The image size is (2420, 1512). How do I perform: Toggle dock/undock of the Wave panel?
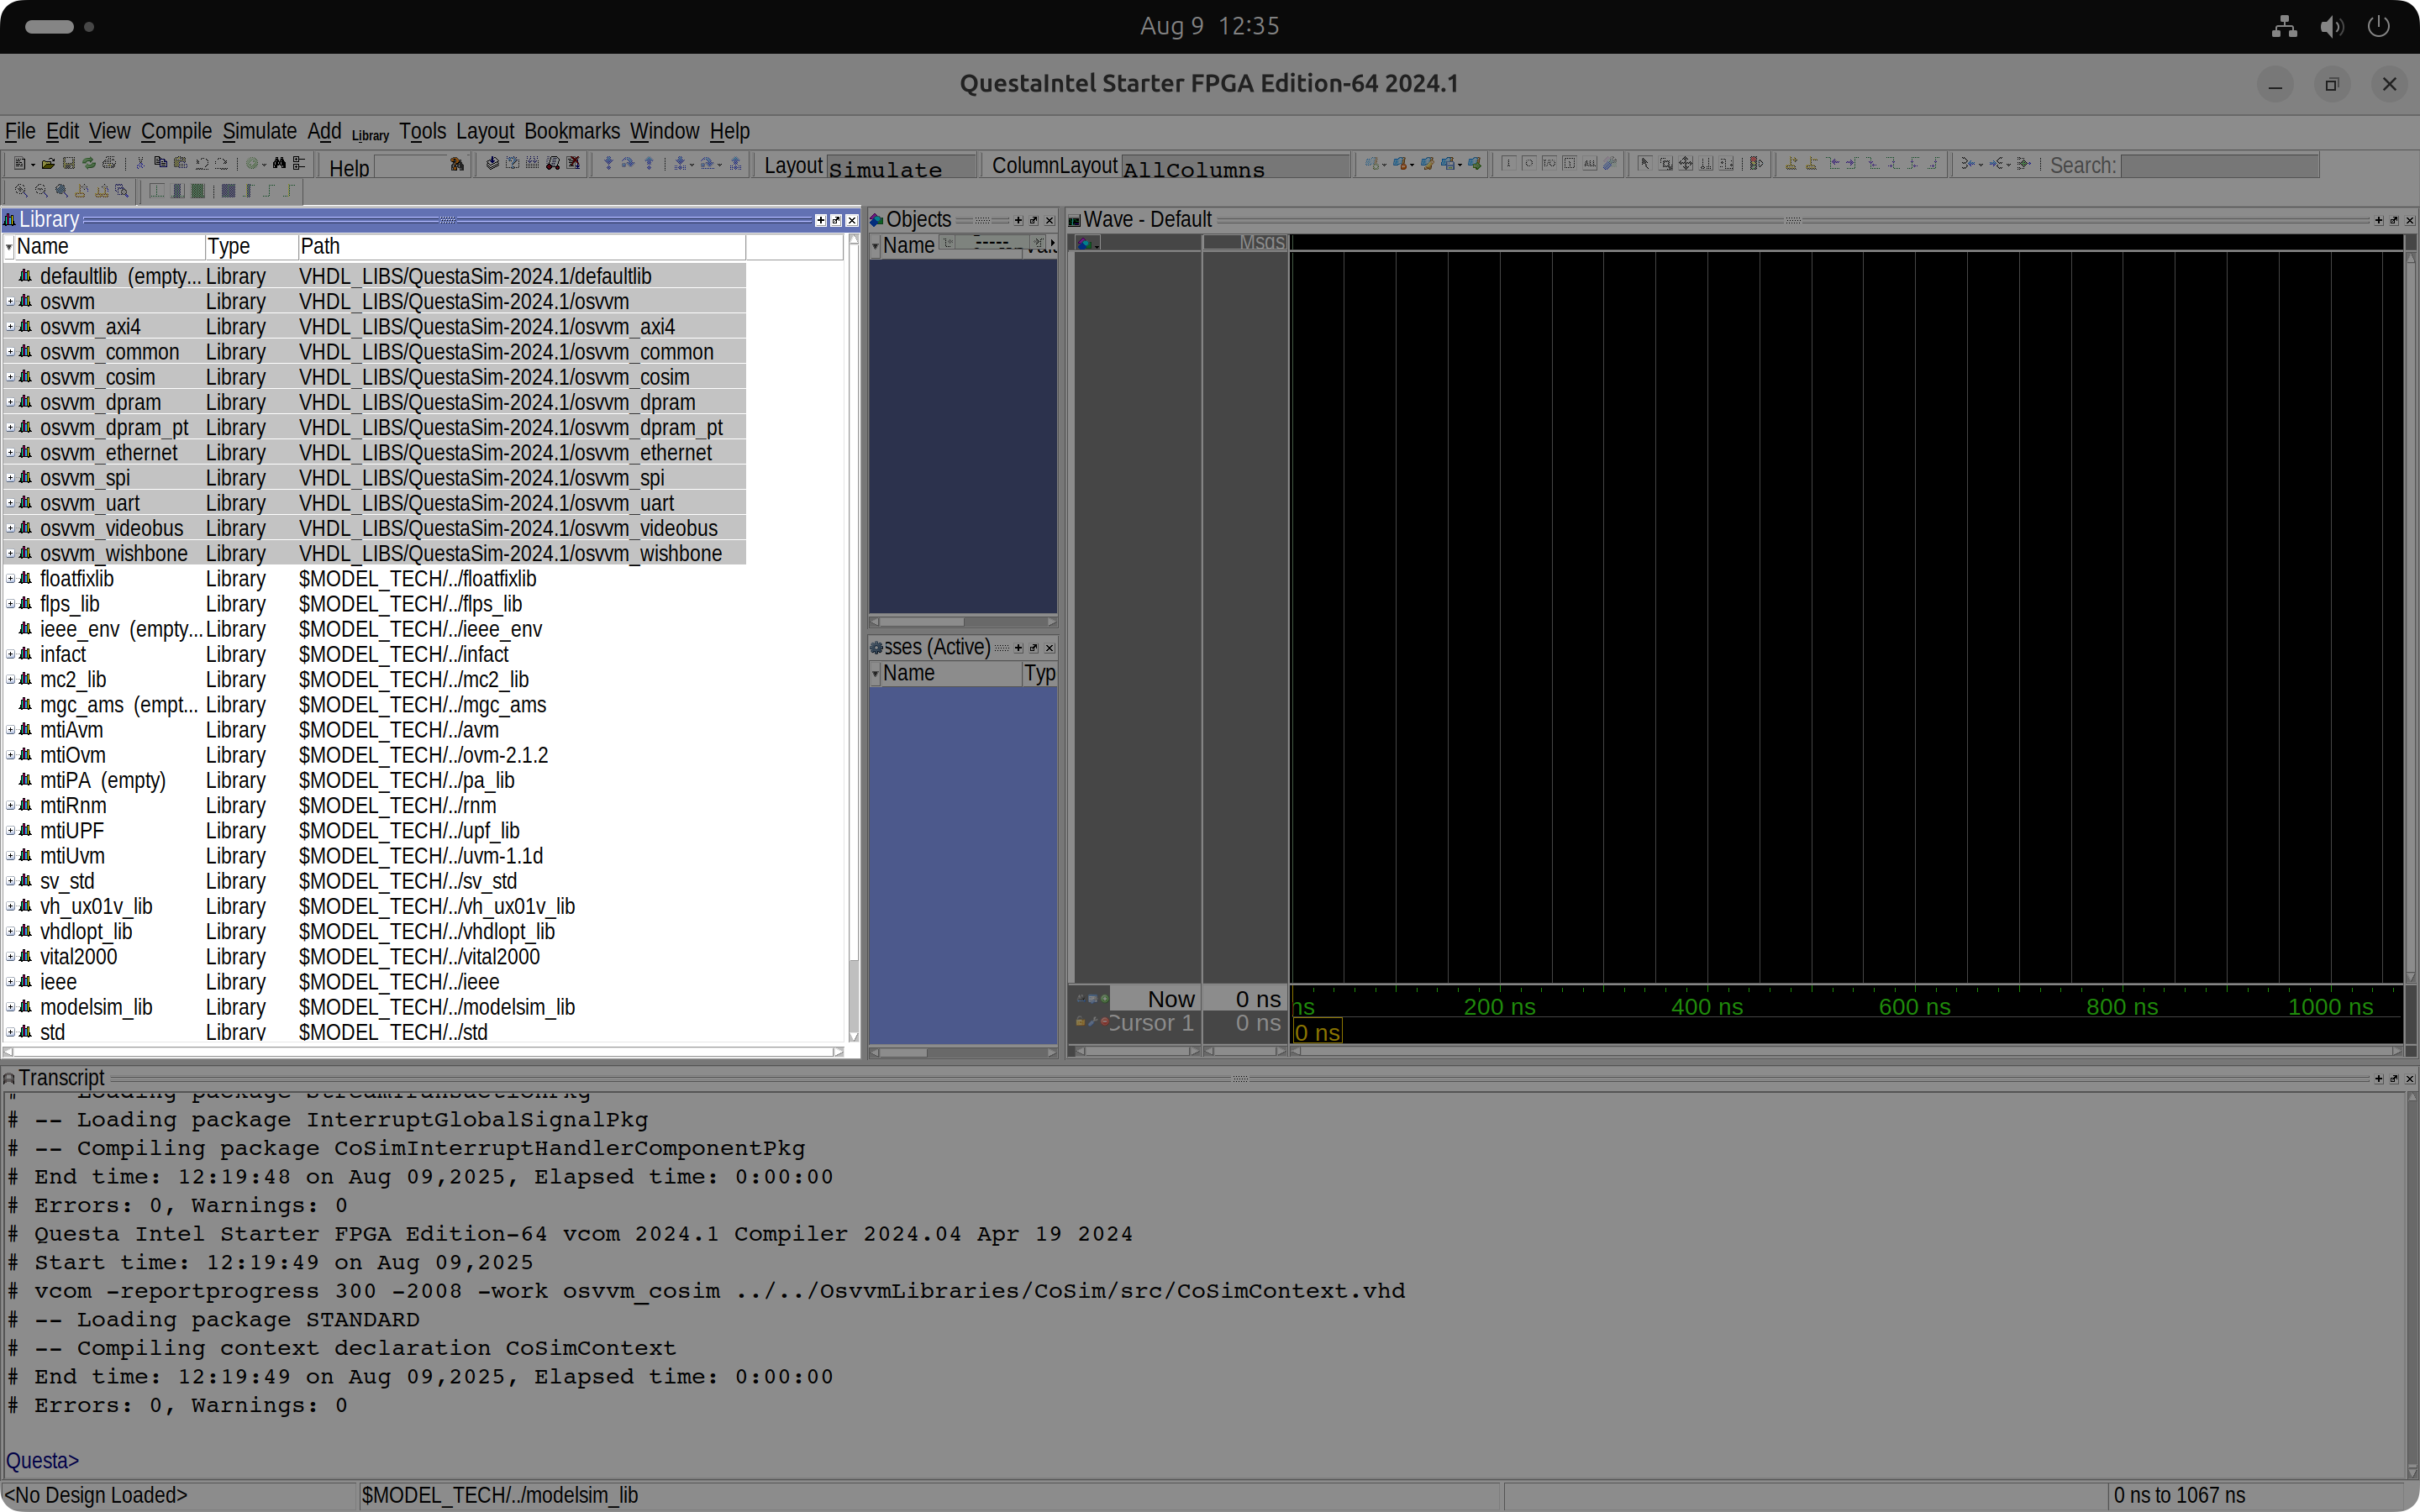[x=2394, y=220]
